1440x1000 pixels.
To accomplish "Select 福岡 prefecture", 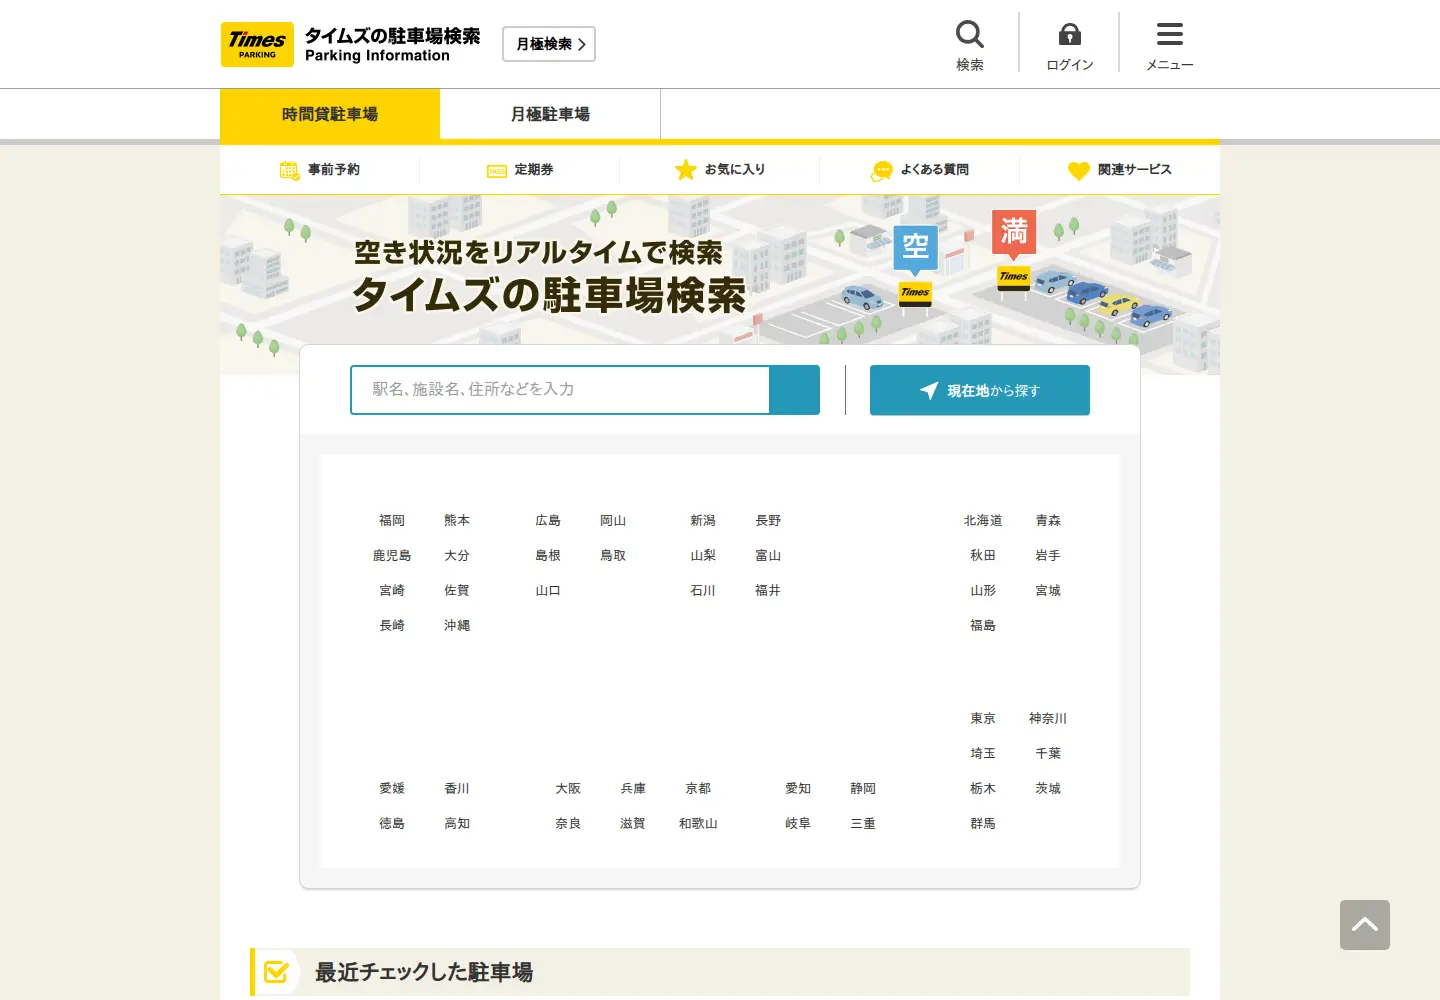I will click(392, 521).
